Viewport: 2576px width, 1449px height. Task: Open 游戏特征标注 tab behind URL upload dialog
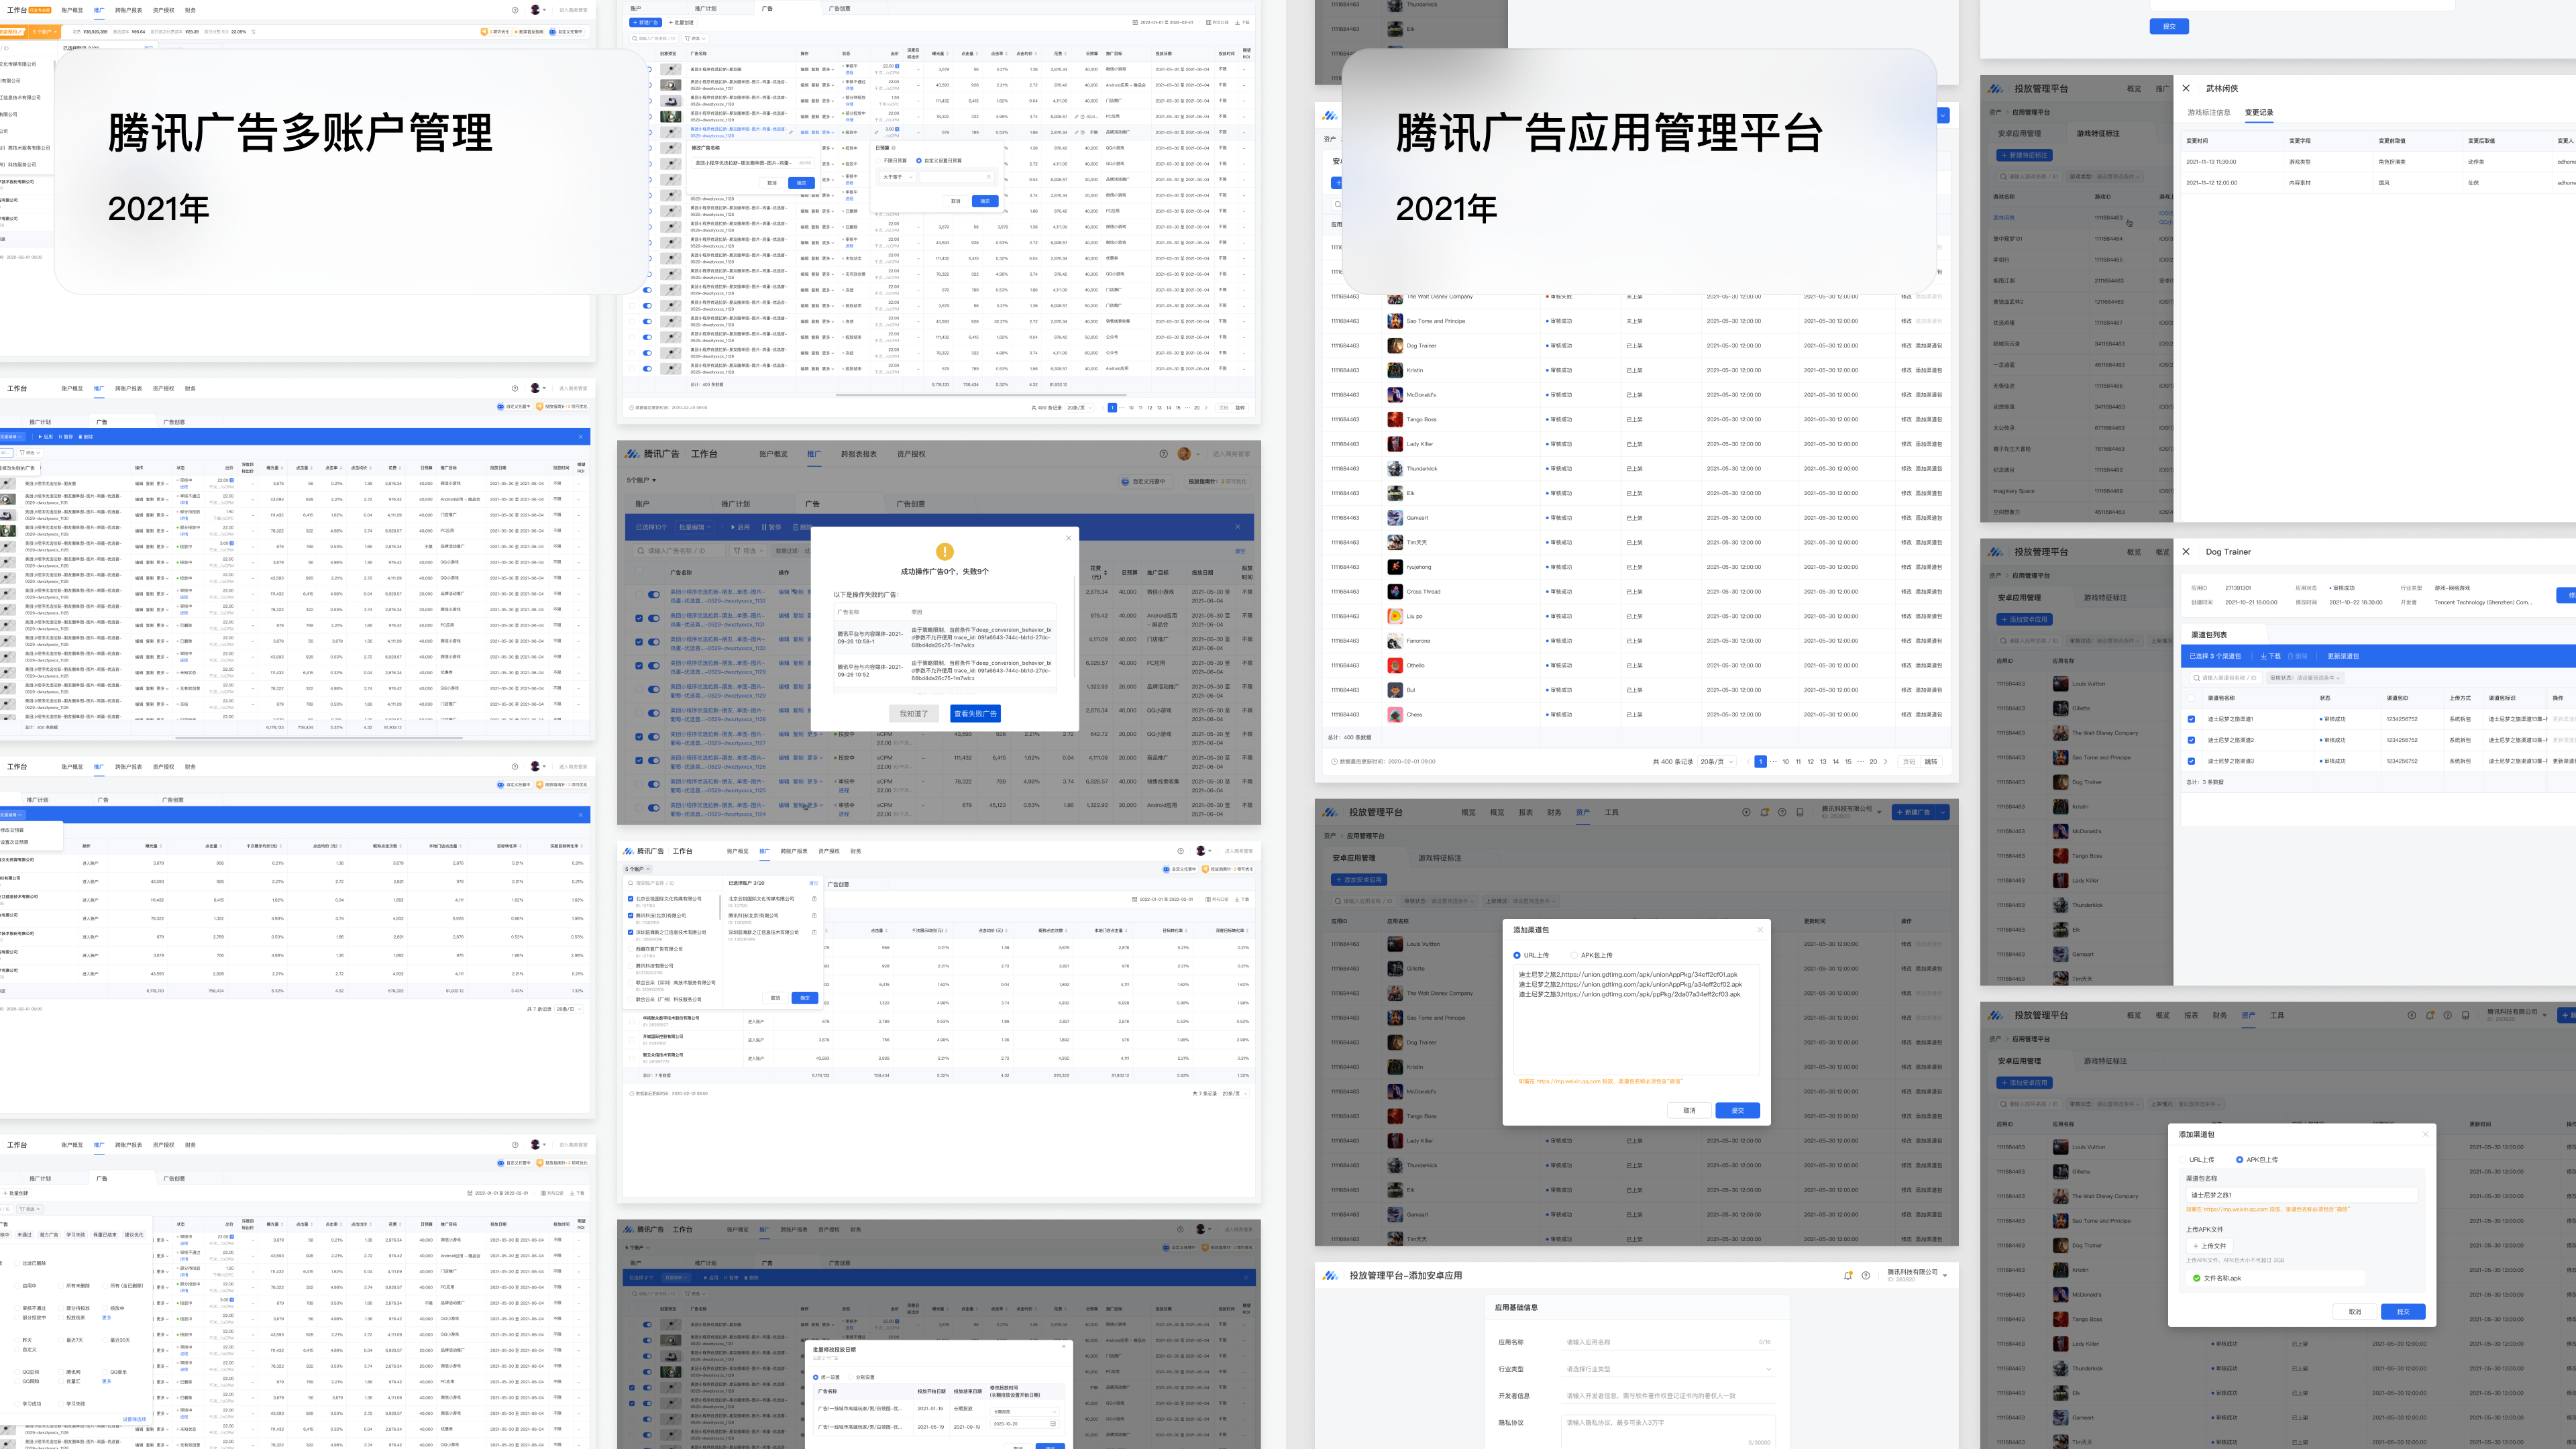(1439, 858)
